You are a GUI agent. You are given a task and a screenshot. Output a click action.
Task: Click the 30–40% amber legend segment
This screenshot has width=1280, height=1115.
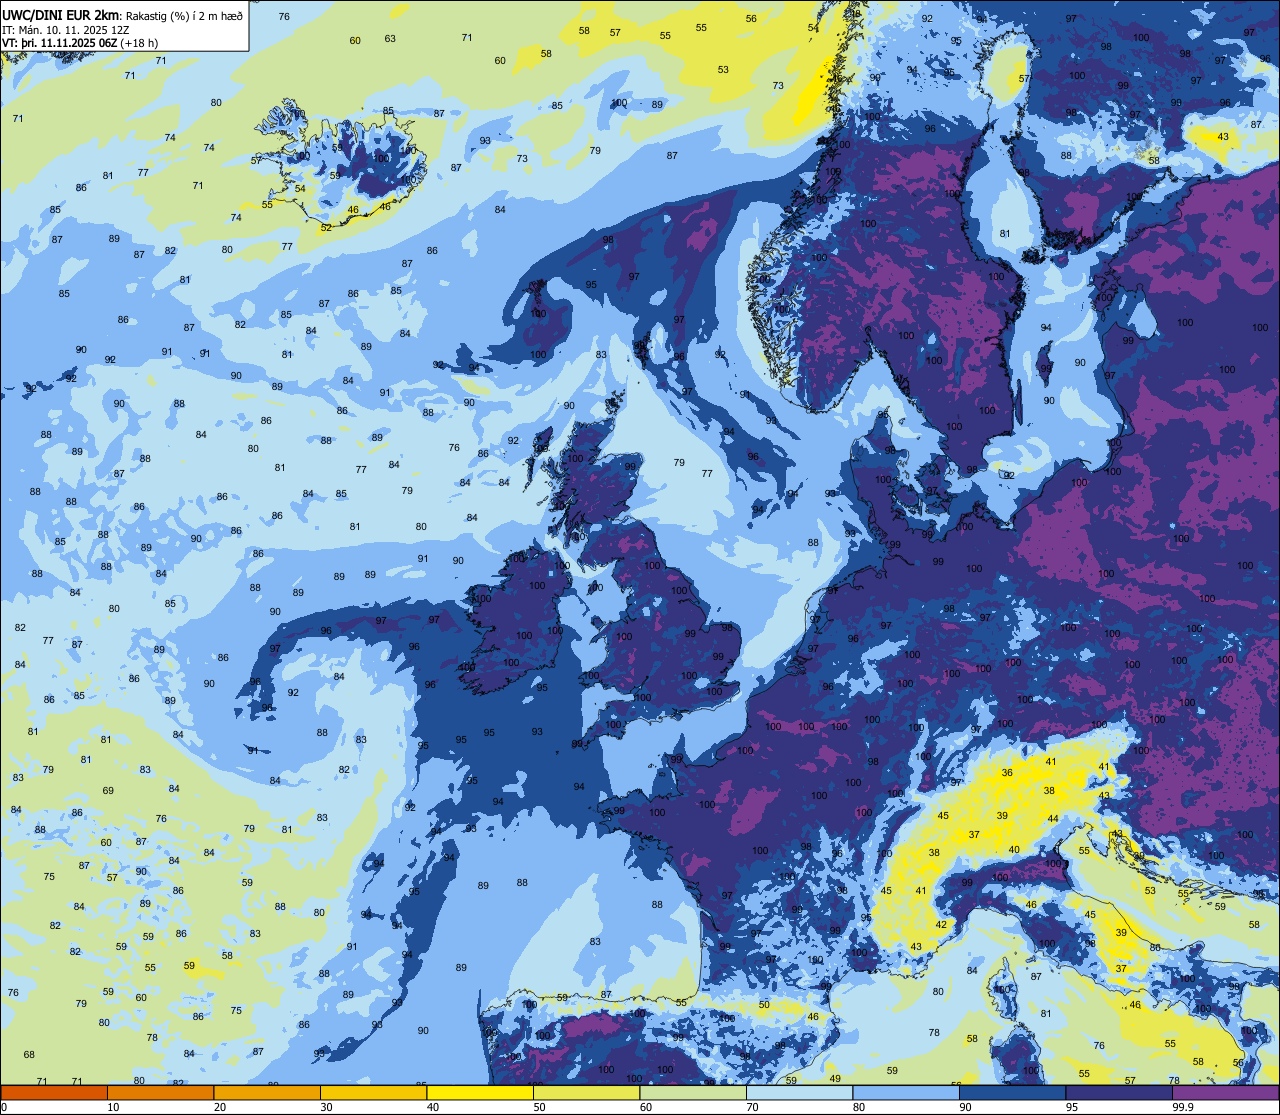click(373, 1092)
